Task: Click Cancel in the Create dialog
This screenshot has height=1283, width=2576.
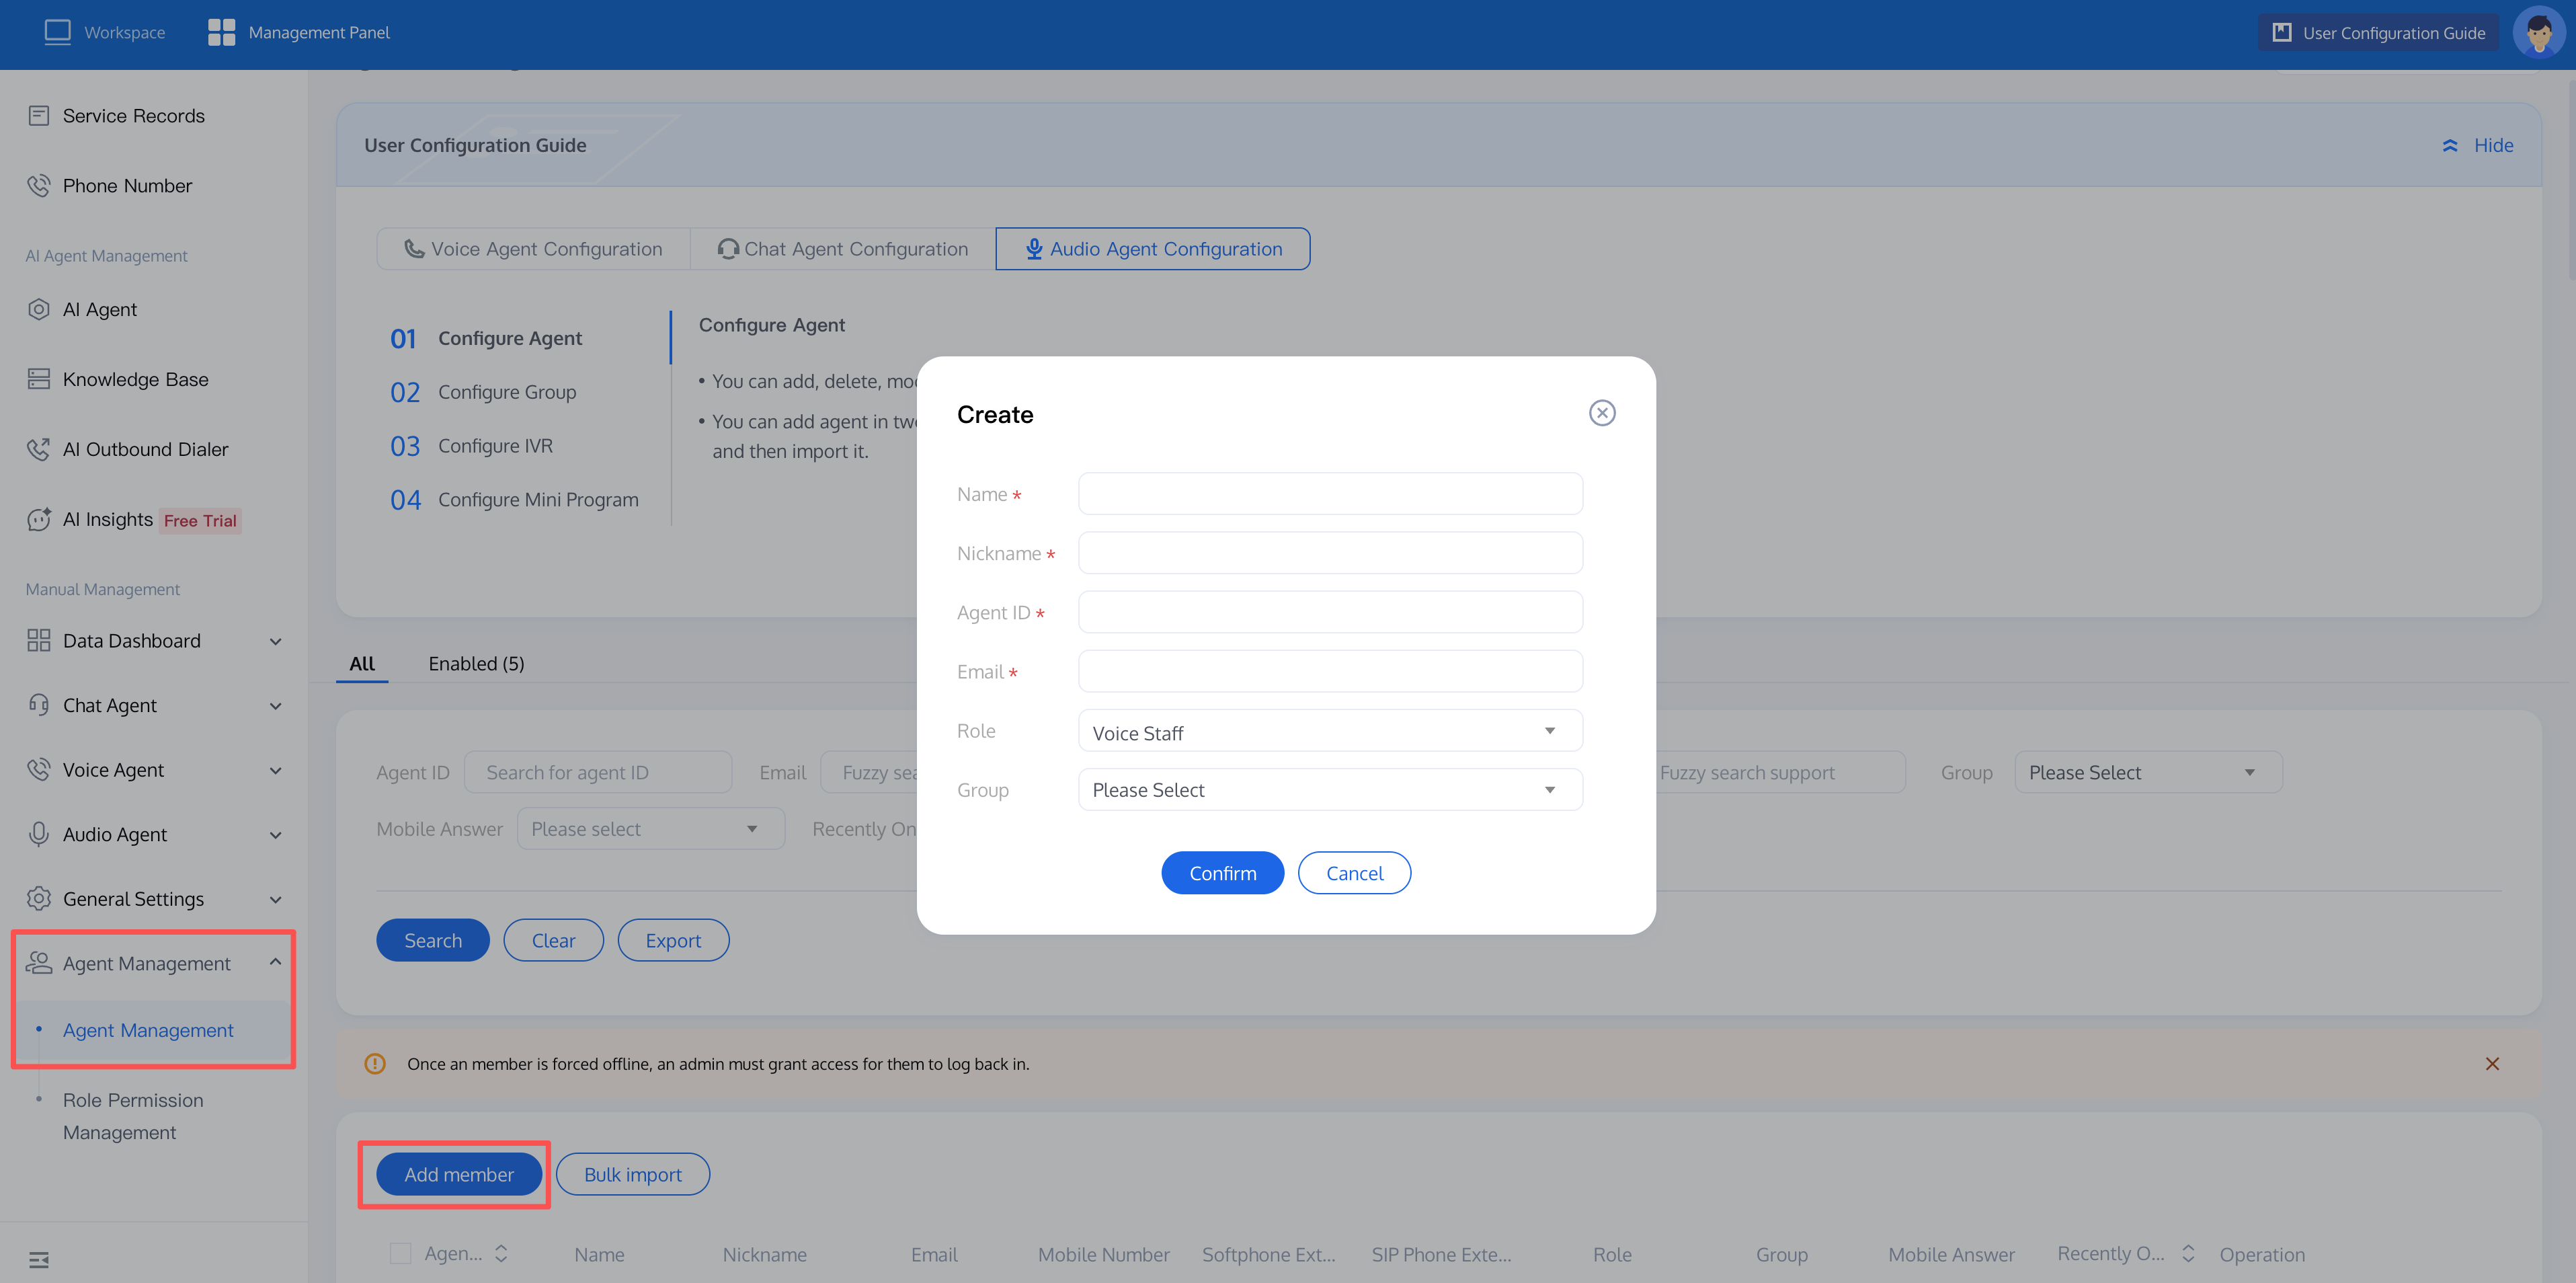Action: (1354, 873)
